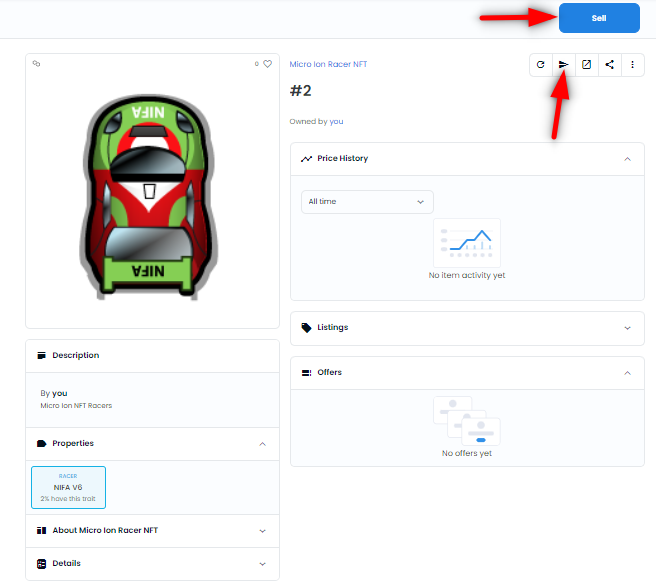
Task: Collapse the Offers section
Action: (x=627, y=373)
